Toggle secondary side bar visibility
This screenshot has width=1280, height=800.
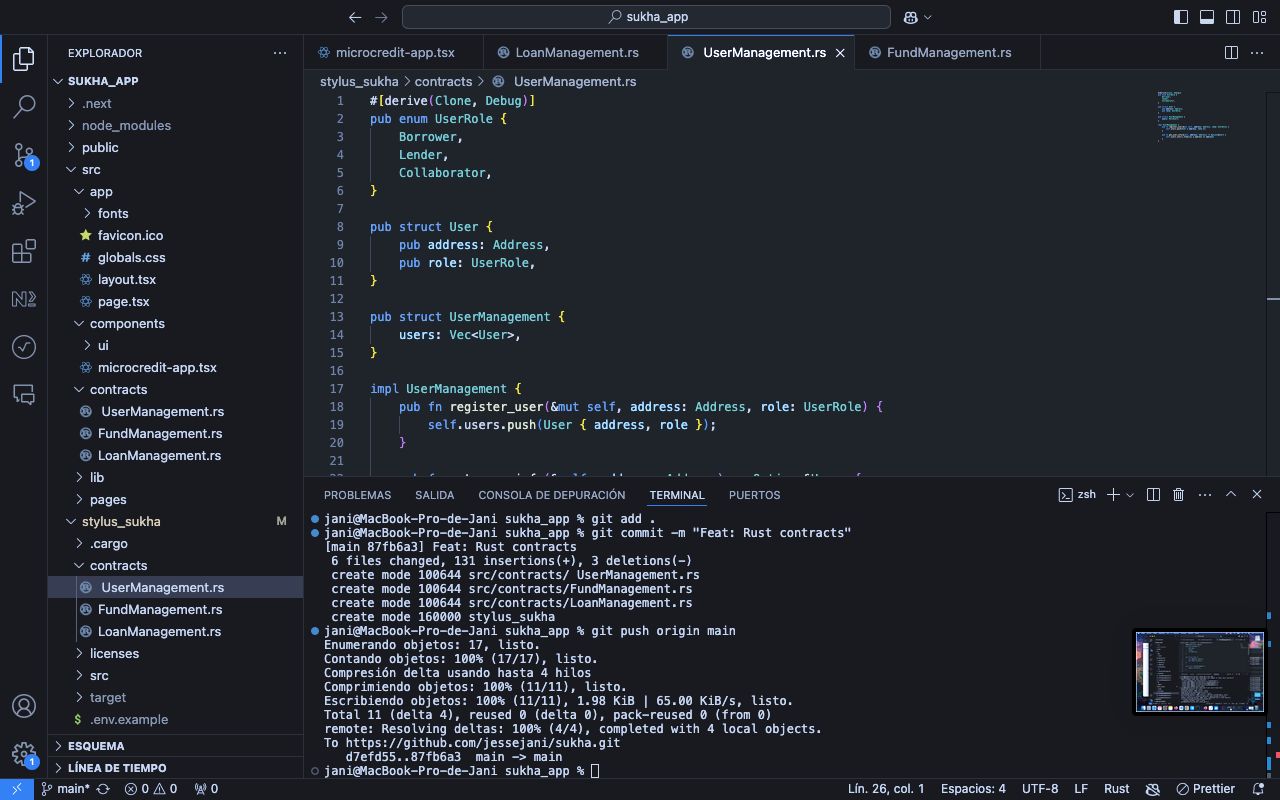pos(1233,17)
